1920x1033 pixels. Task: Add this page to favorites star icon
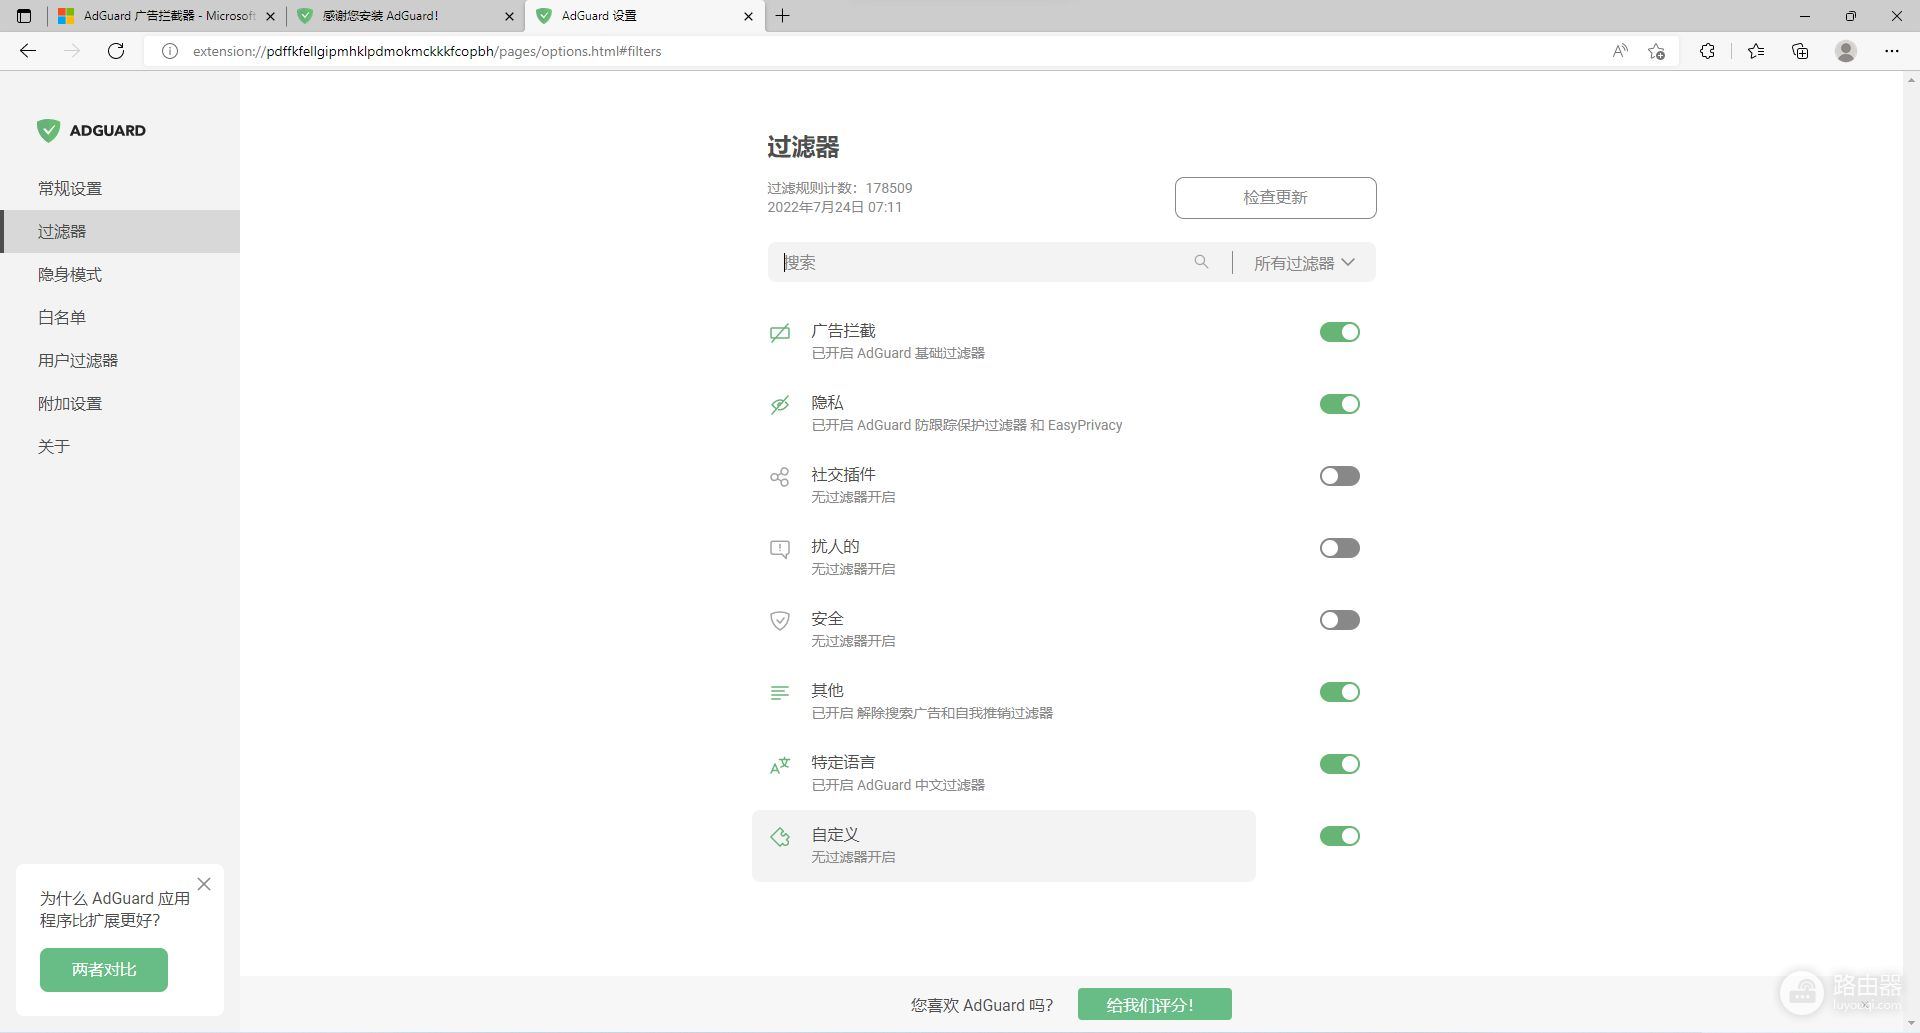point(1657,51)
